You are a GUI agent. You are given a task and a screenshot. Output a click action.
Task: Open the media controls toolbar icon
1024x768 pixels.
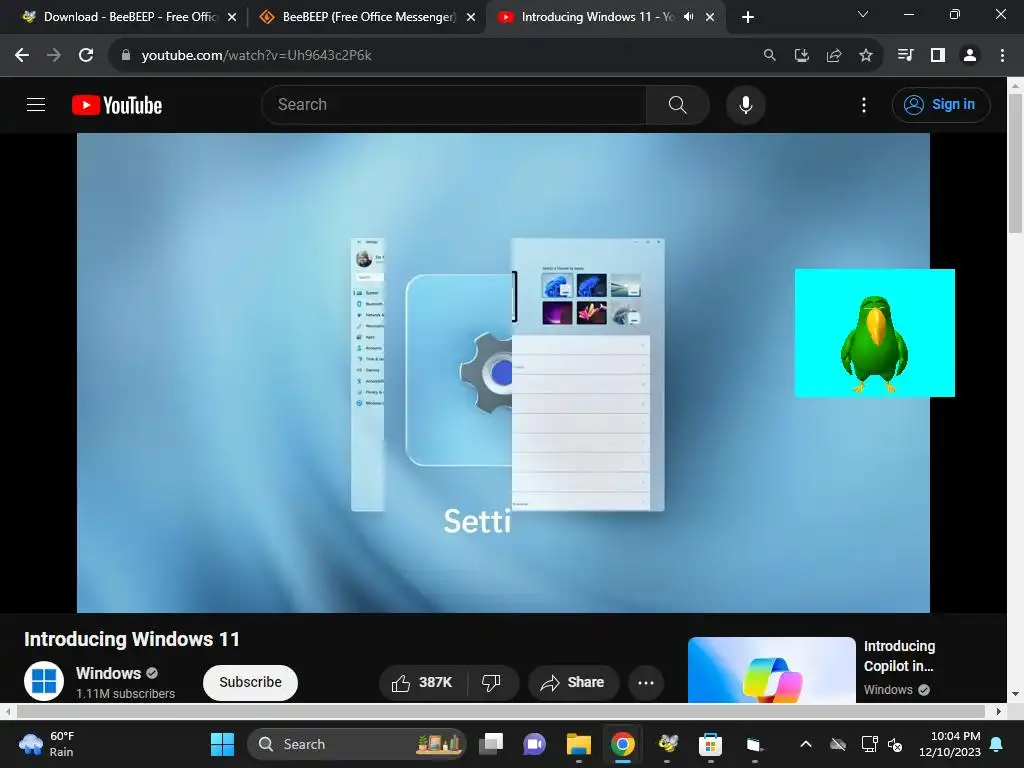click(905, 56)
